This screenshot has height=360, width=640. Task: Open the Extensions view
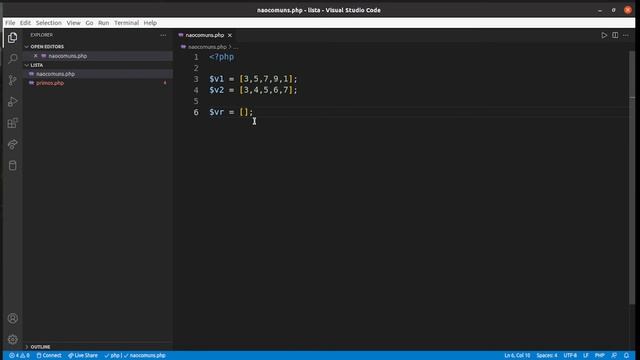click(x=13, y=123)
